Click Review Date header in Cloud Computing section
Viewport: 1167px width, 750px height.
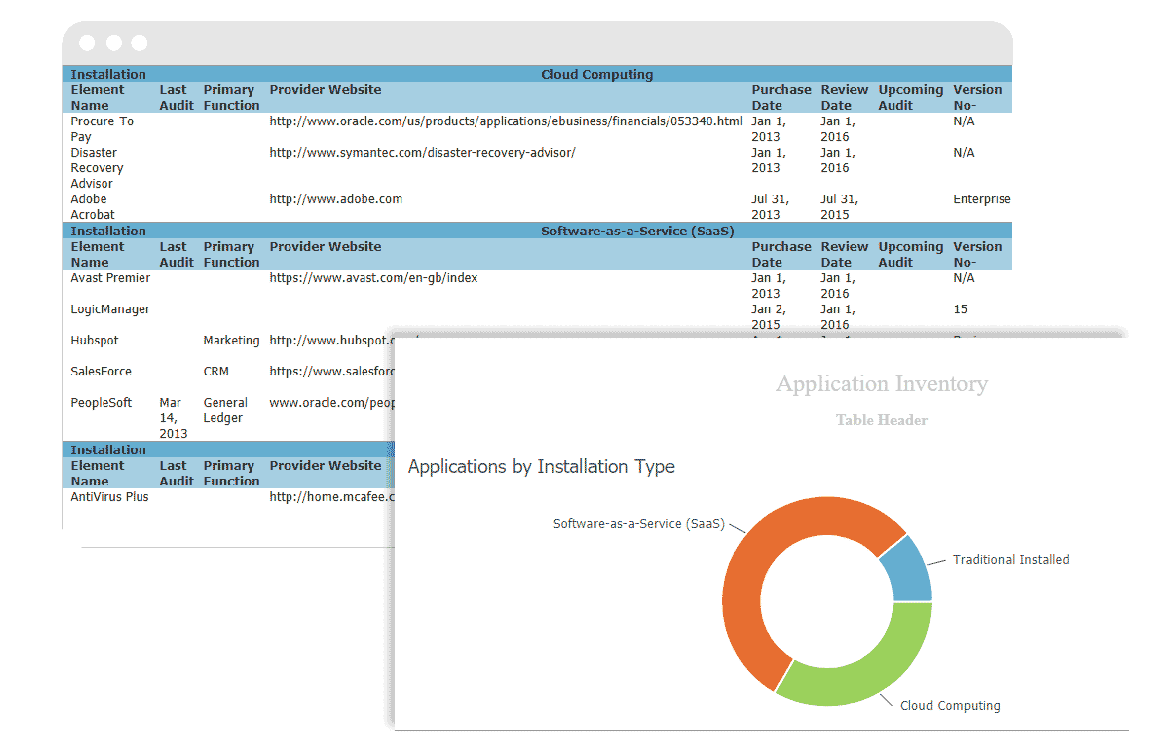(844, 97)
